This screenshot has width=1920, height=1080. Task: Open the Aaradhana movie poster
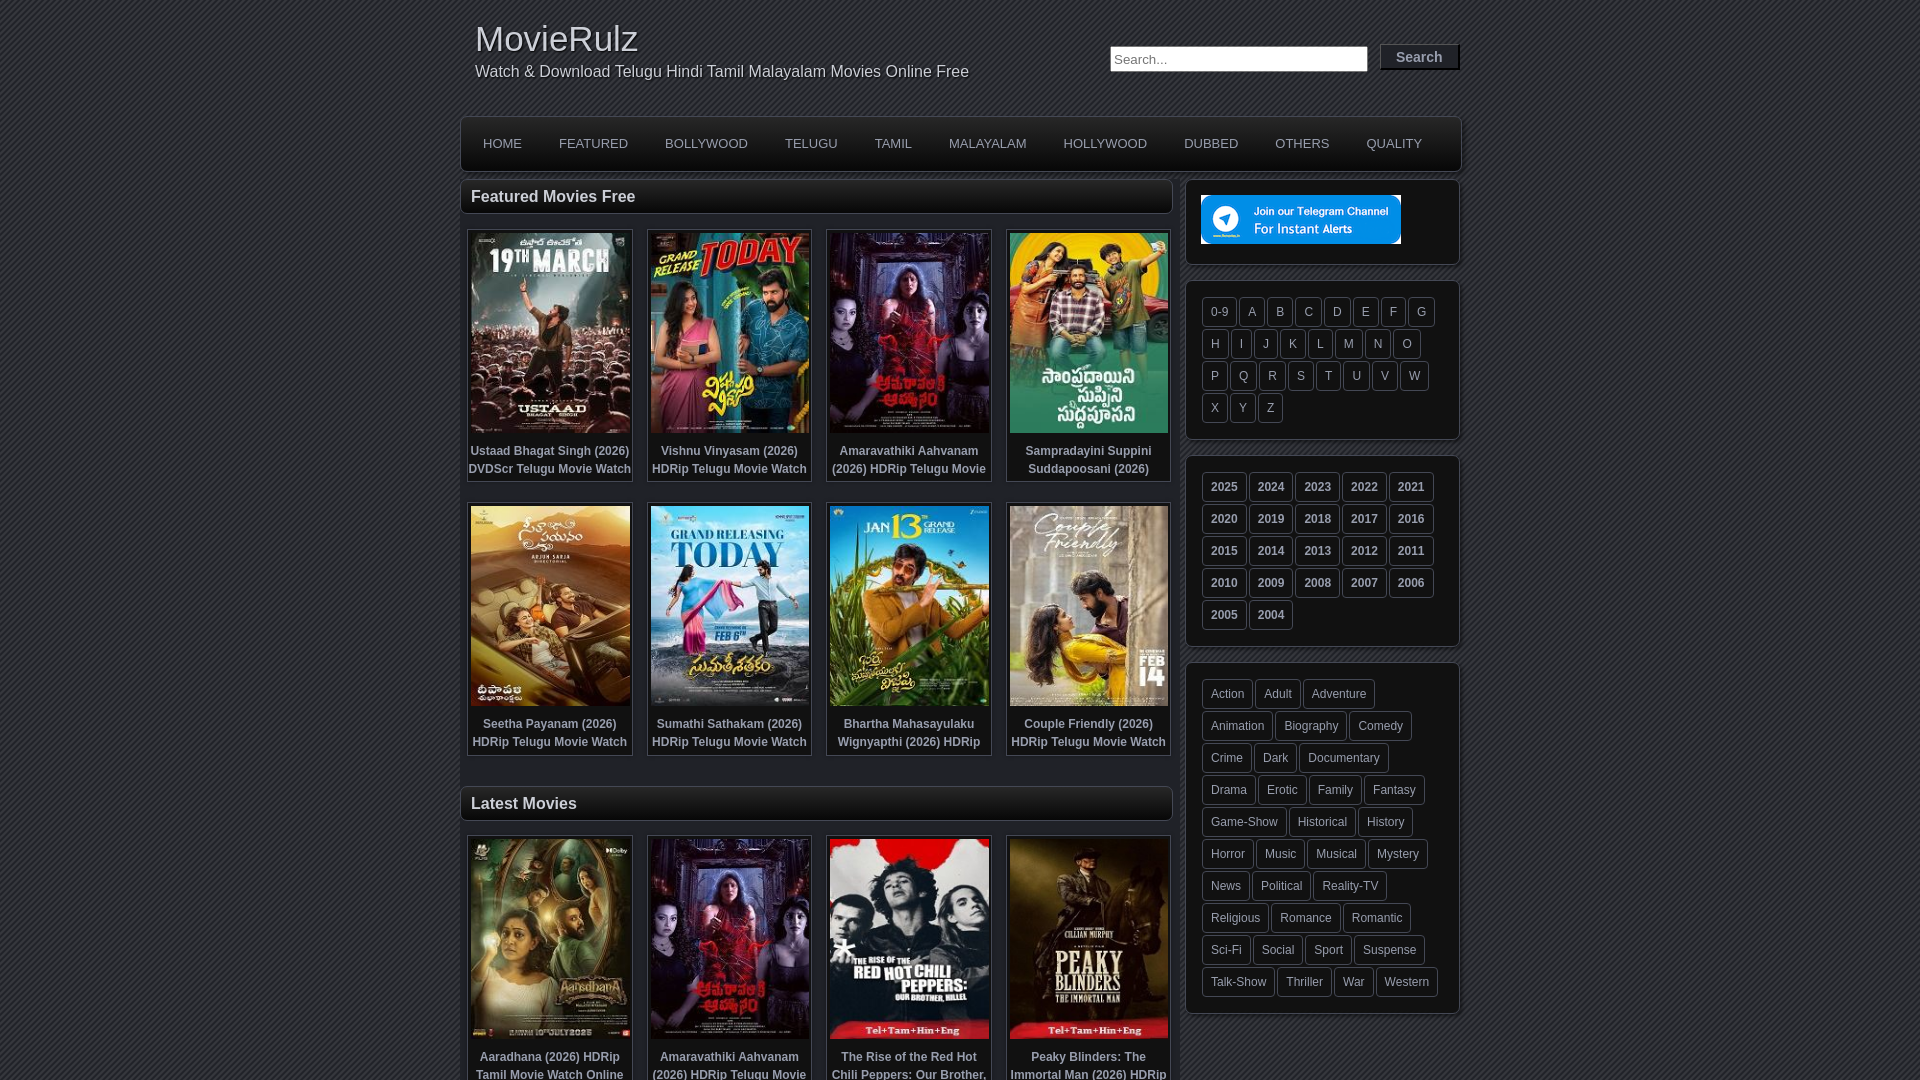tap(550, 939)
